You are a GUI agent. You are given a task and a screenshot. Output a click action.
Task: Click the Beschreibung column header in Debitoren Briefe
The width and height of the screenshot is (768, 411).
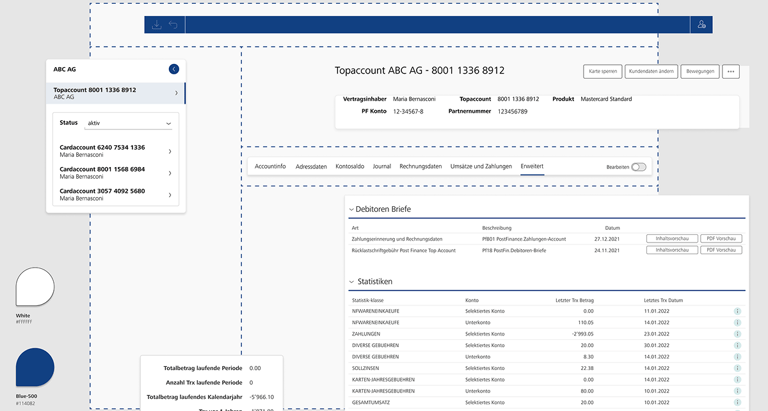[x=497, y=228]
